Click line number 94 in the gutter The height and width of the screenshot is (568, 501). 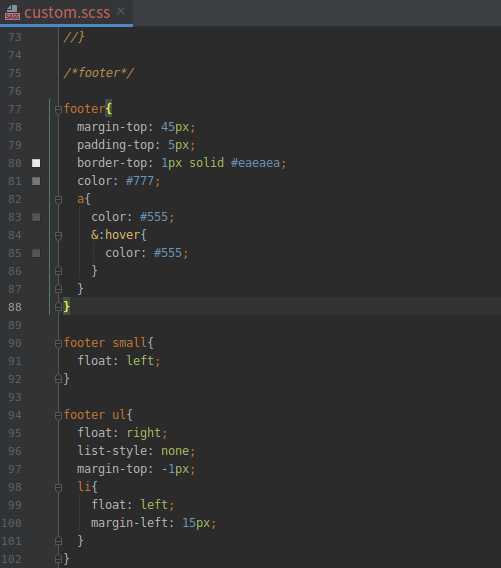pyautogui.click(x=15, y=415)
